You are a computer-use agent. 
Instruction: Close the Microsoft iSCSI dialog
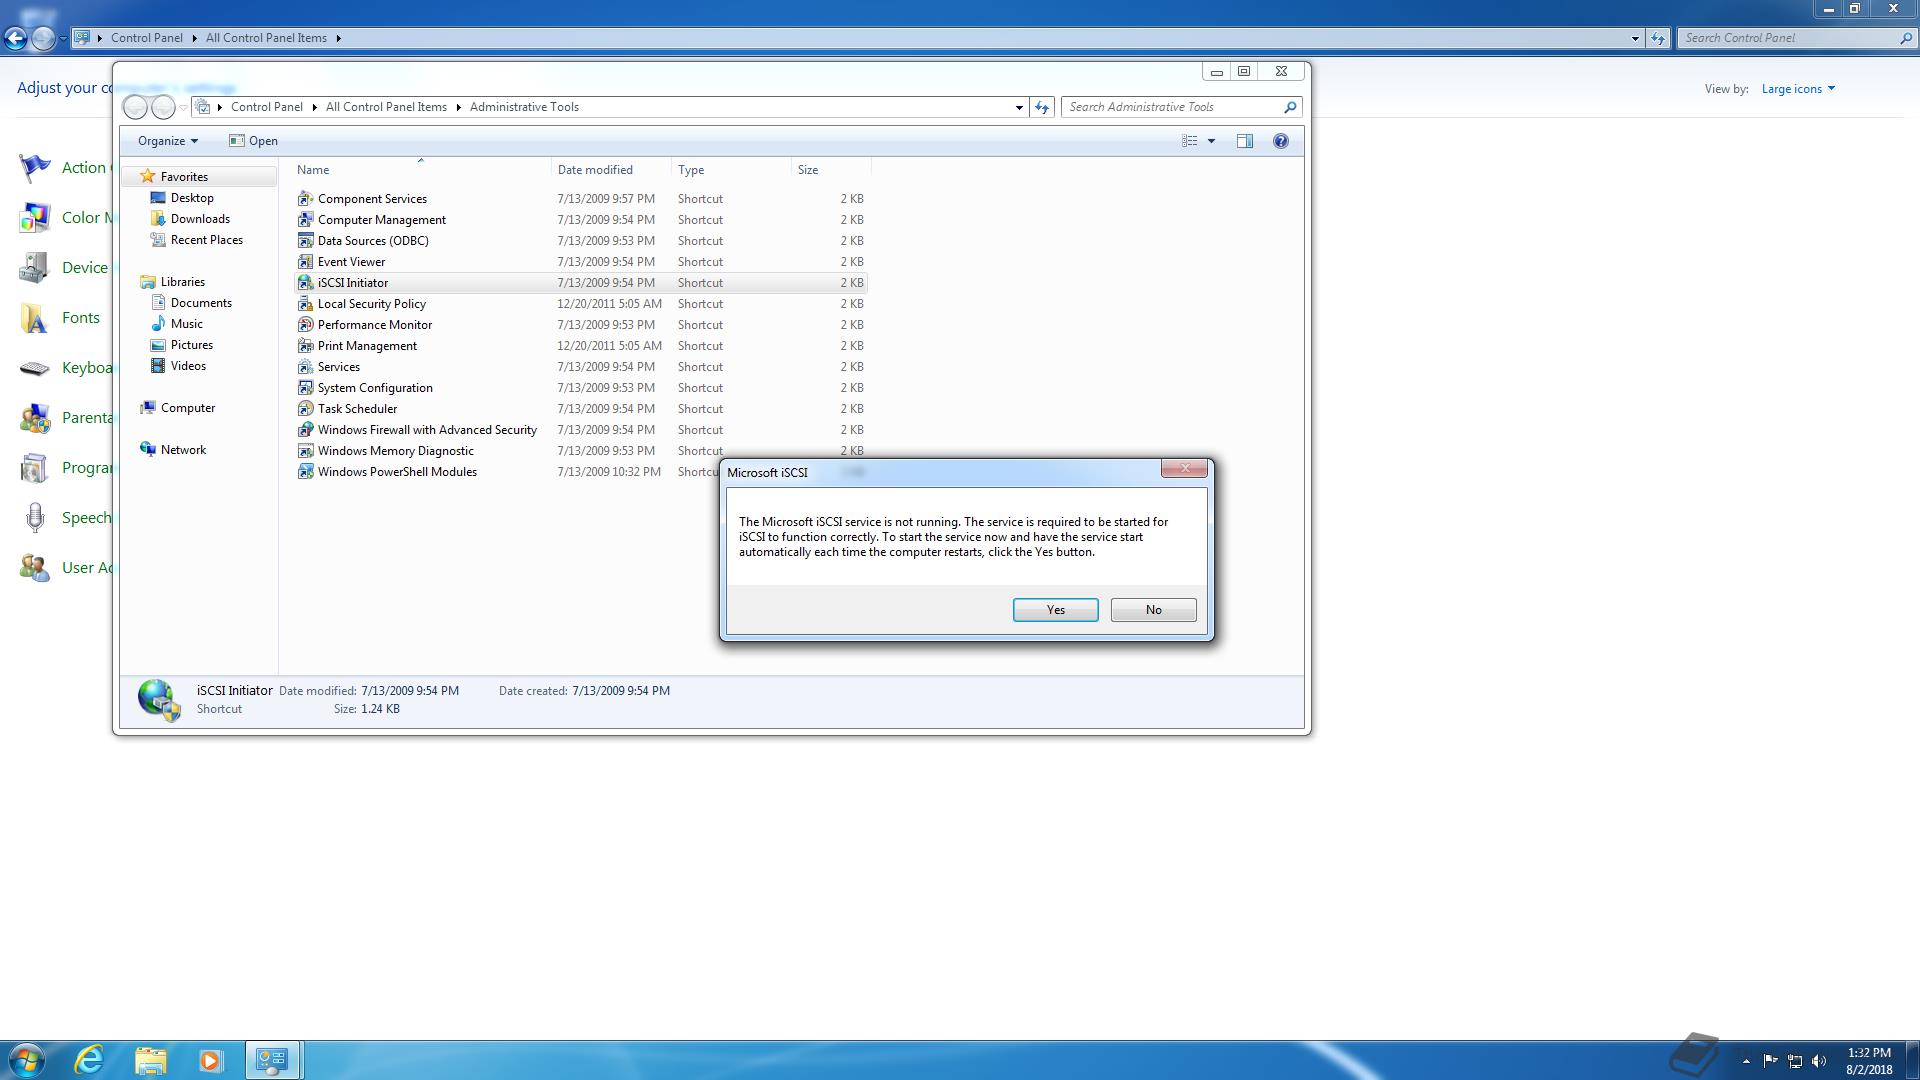click(1184, 468)
